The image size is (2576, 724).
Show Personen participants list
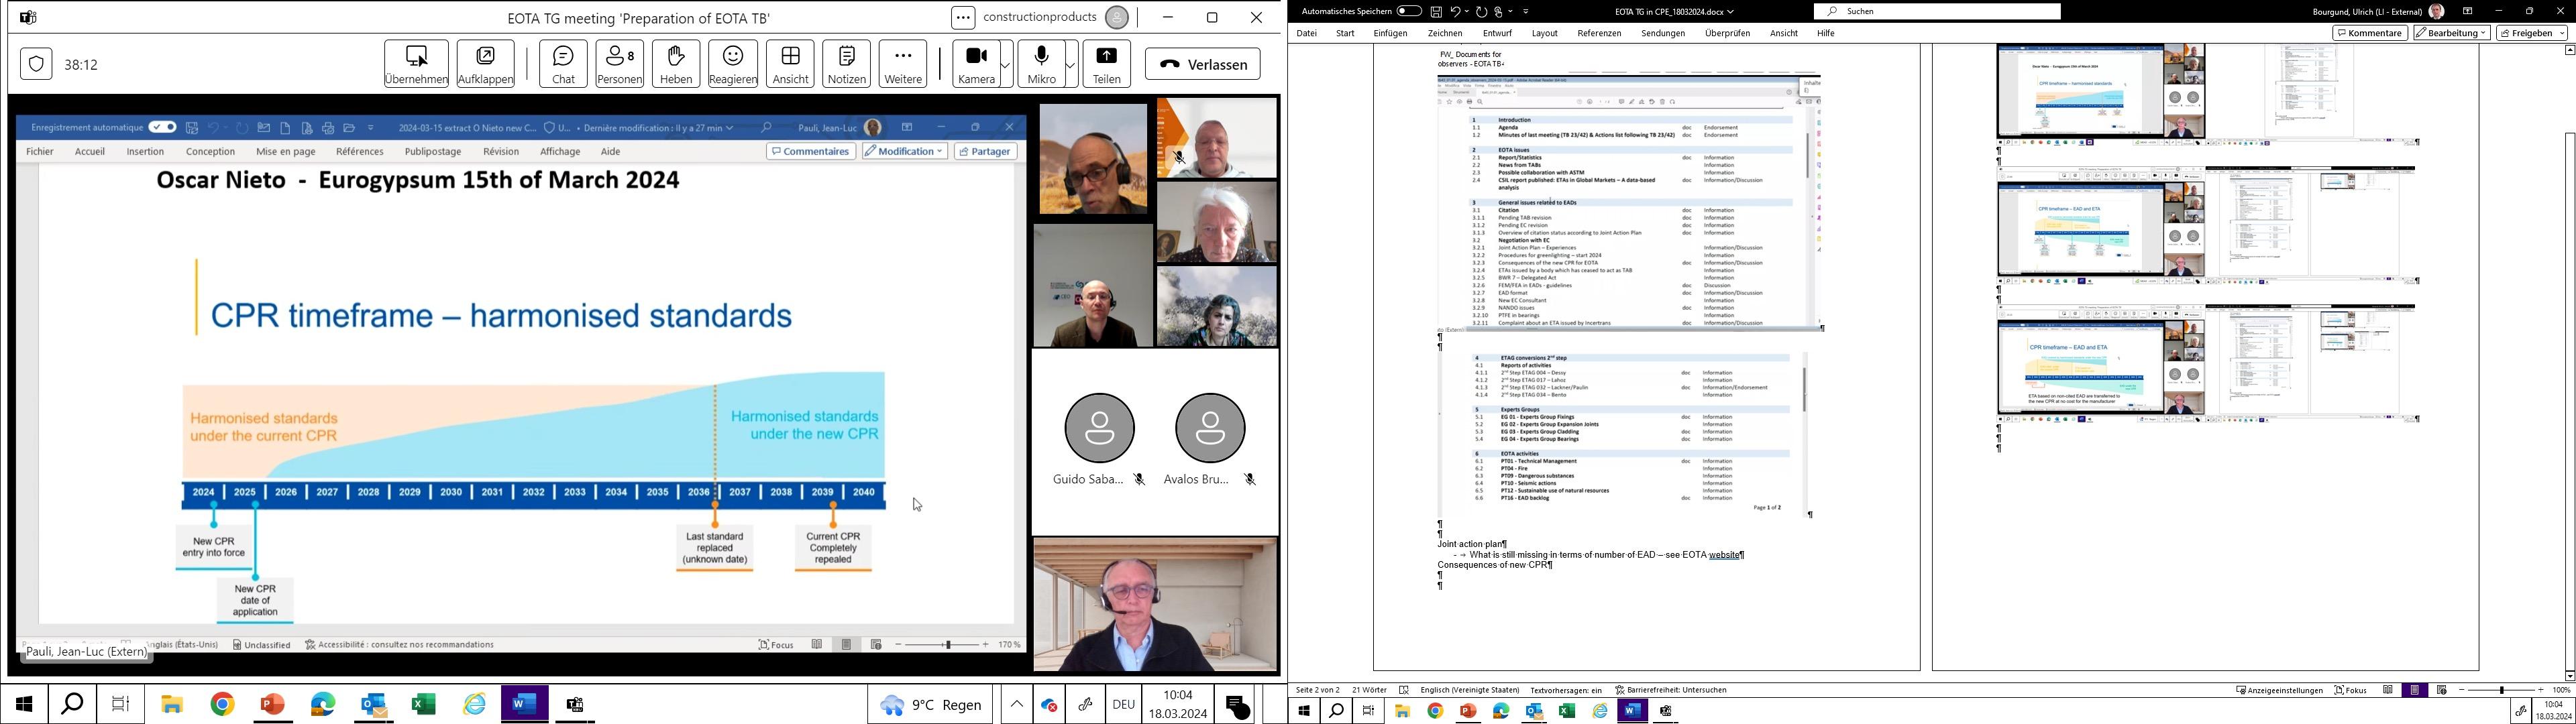[620, 64]
